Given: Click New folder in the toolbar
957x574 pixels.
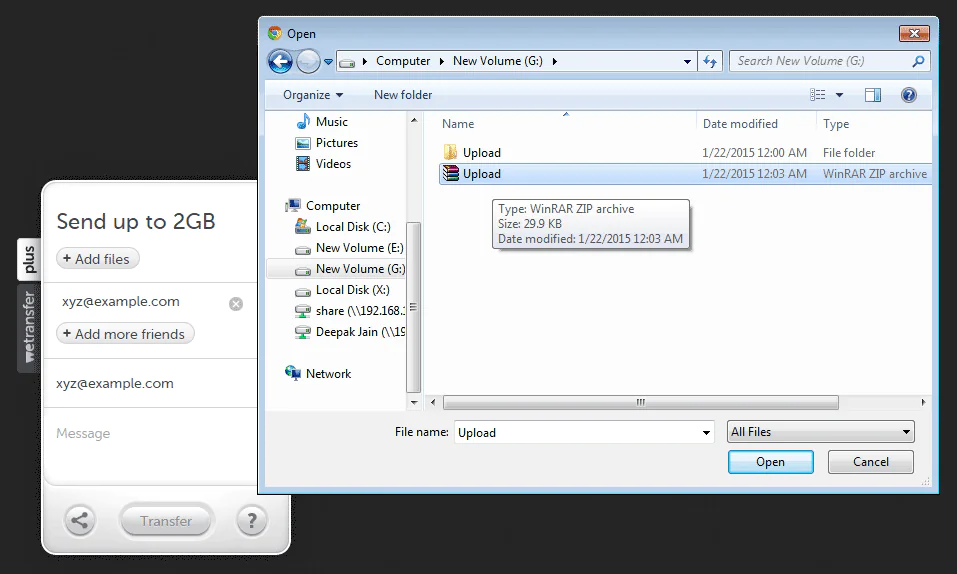Looking at the screenshot, I should pyautogui.click(x=403, y=95).
